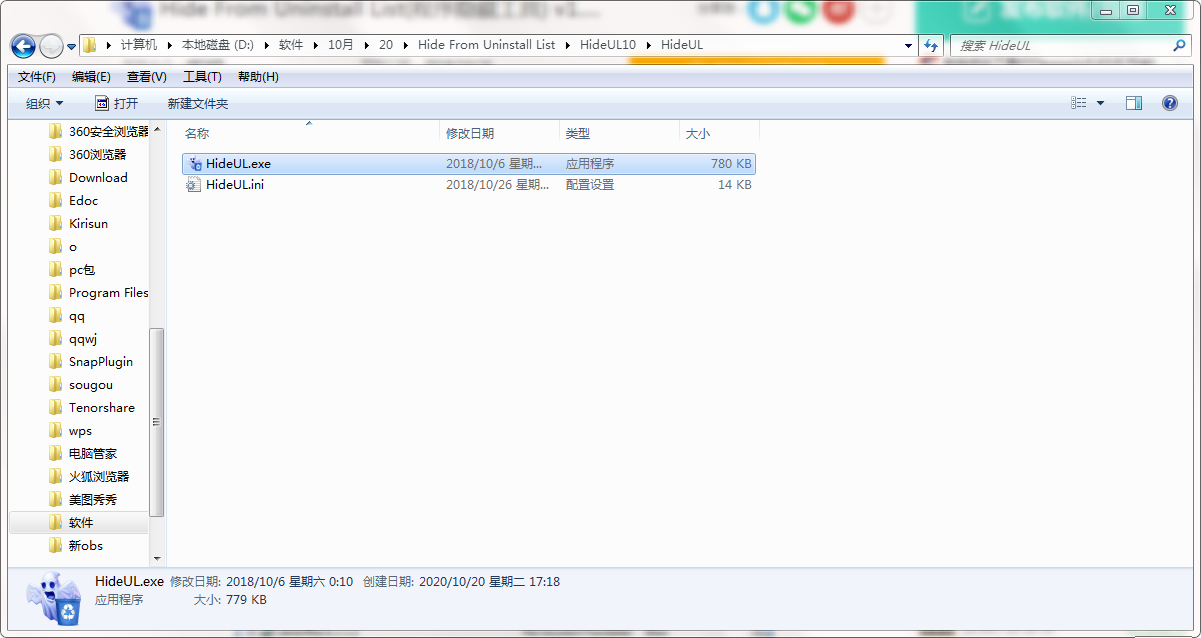
Task: Select the 火狐浏览器 folder in tree
Action: pyautogui.click(x=89, y=476)
